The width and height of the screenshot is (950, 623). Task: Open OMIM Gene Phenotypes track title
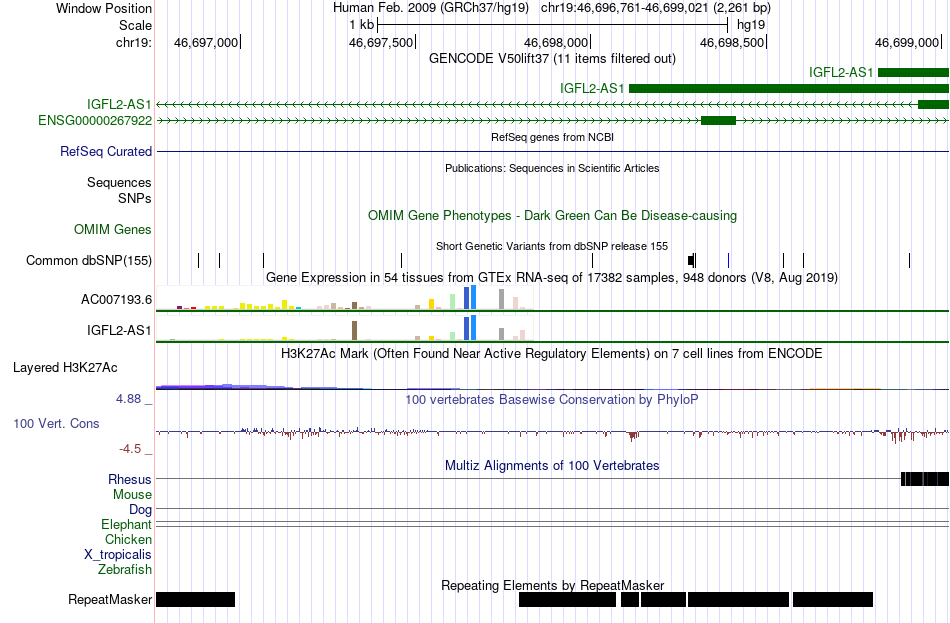pyautogui.click(x=552, y=216)
